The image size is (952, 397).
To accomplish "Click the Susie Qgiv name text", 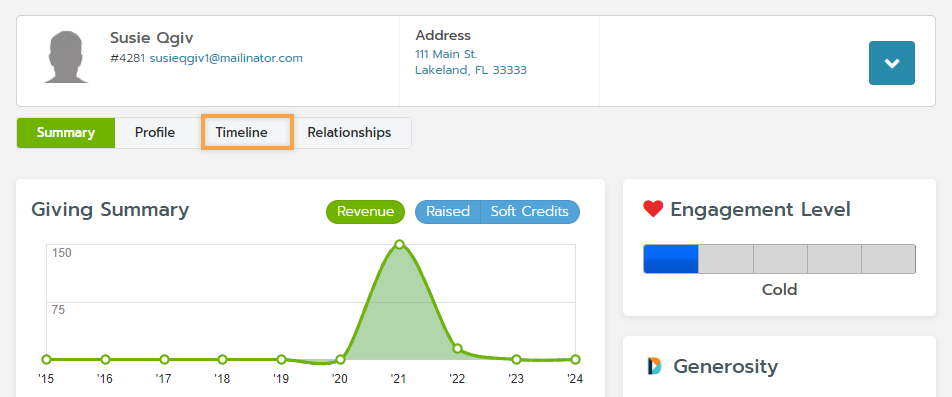I will [151, 38].
